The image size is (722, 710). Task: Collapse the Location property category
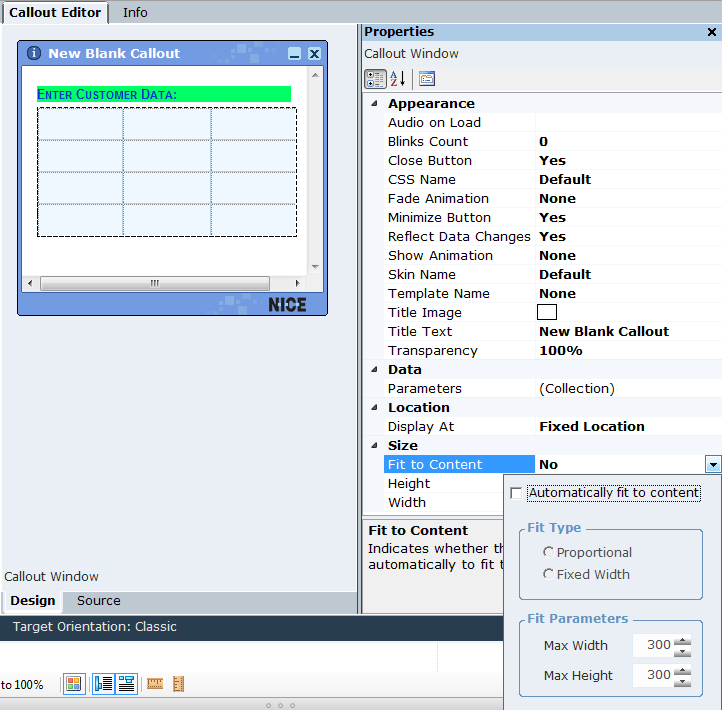(x=374, y=408)
